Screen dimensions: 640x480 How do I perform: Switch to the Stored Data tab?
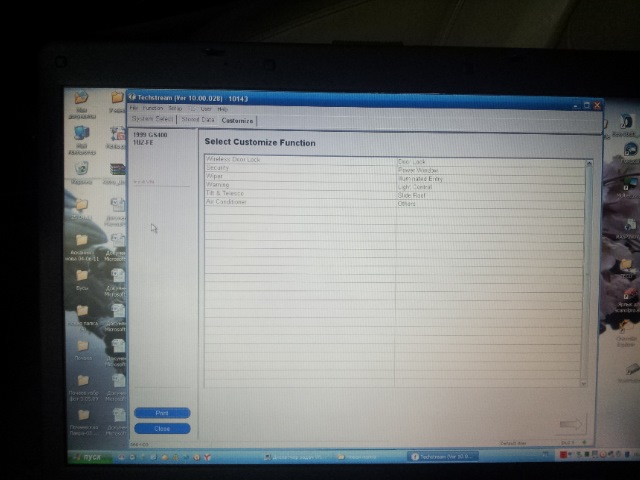click(x=198, y=120)
